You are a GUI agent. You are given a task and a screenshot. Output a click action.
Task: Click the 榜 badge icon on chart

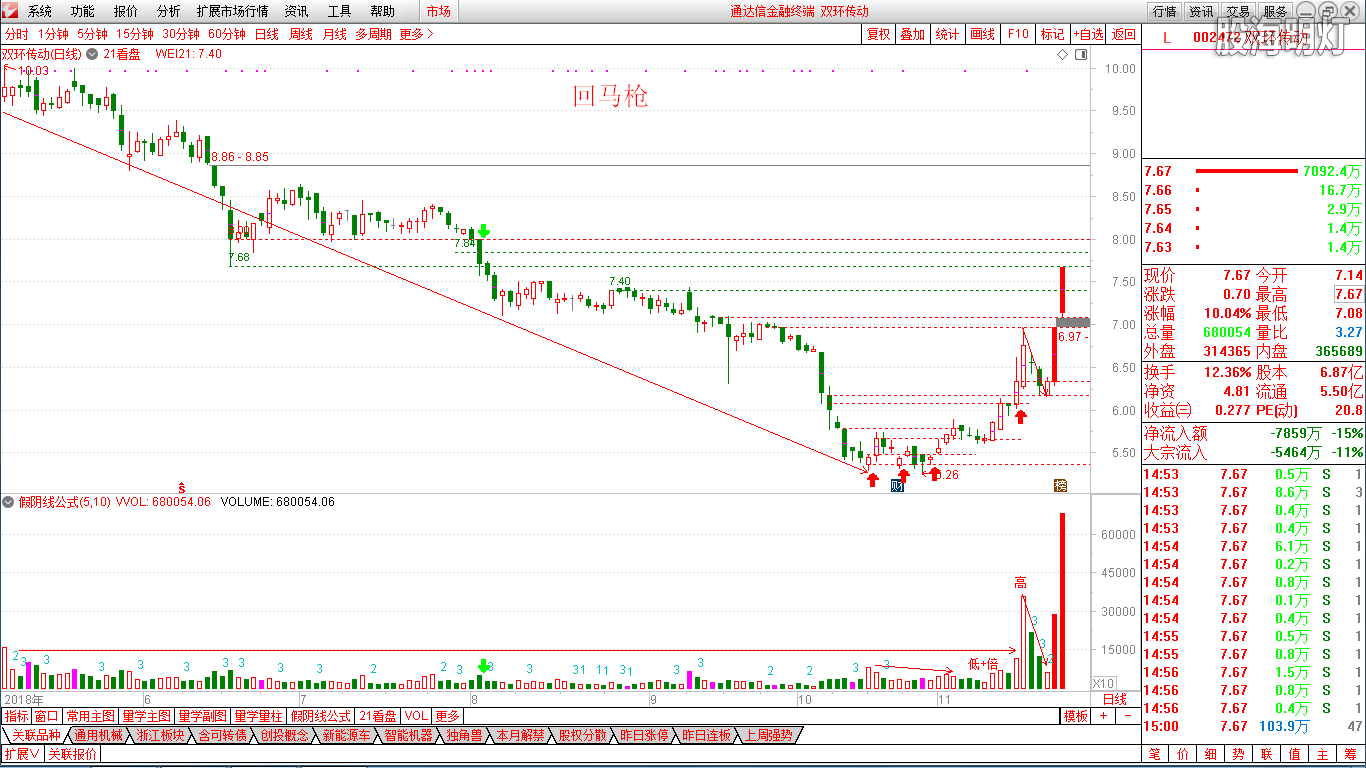pos(1060,486)
